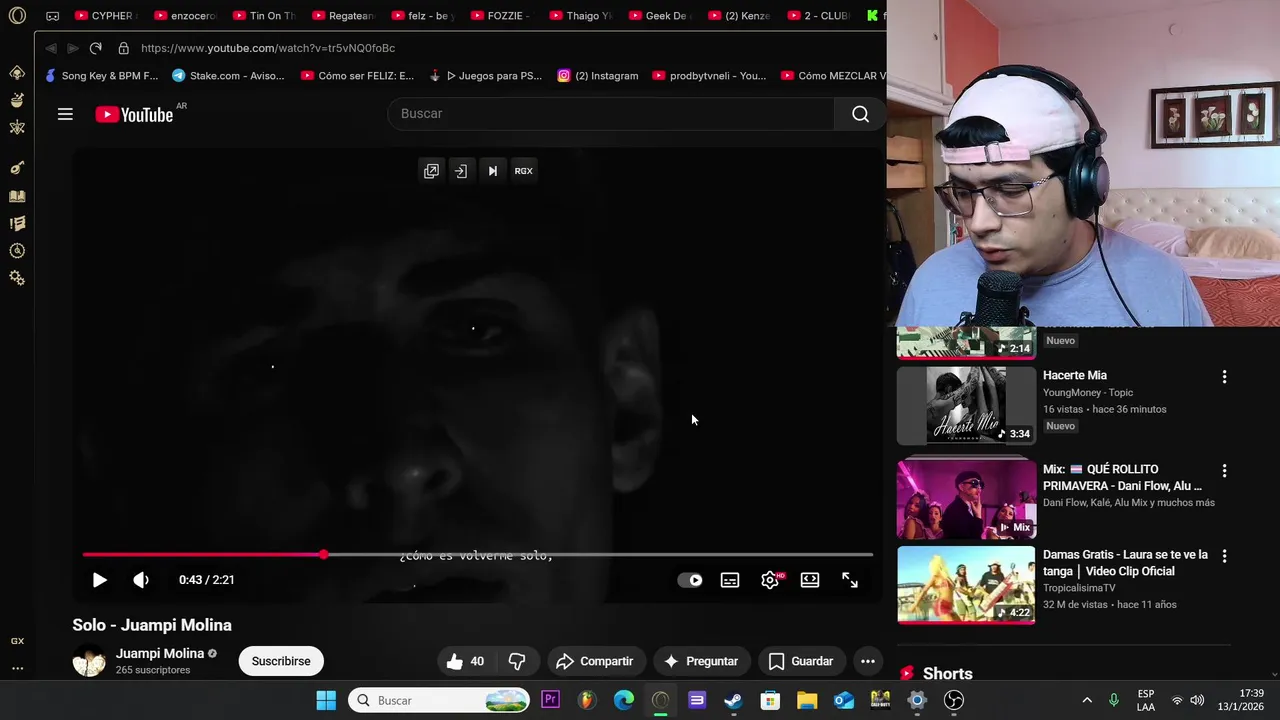Open Steam from the taskbar
Image resolution: width=1280 pixels, height=720 pixels.
733,700
